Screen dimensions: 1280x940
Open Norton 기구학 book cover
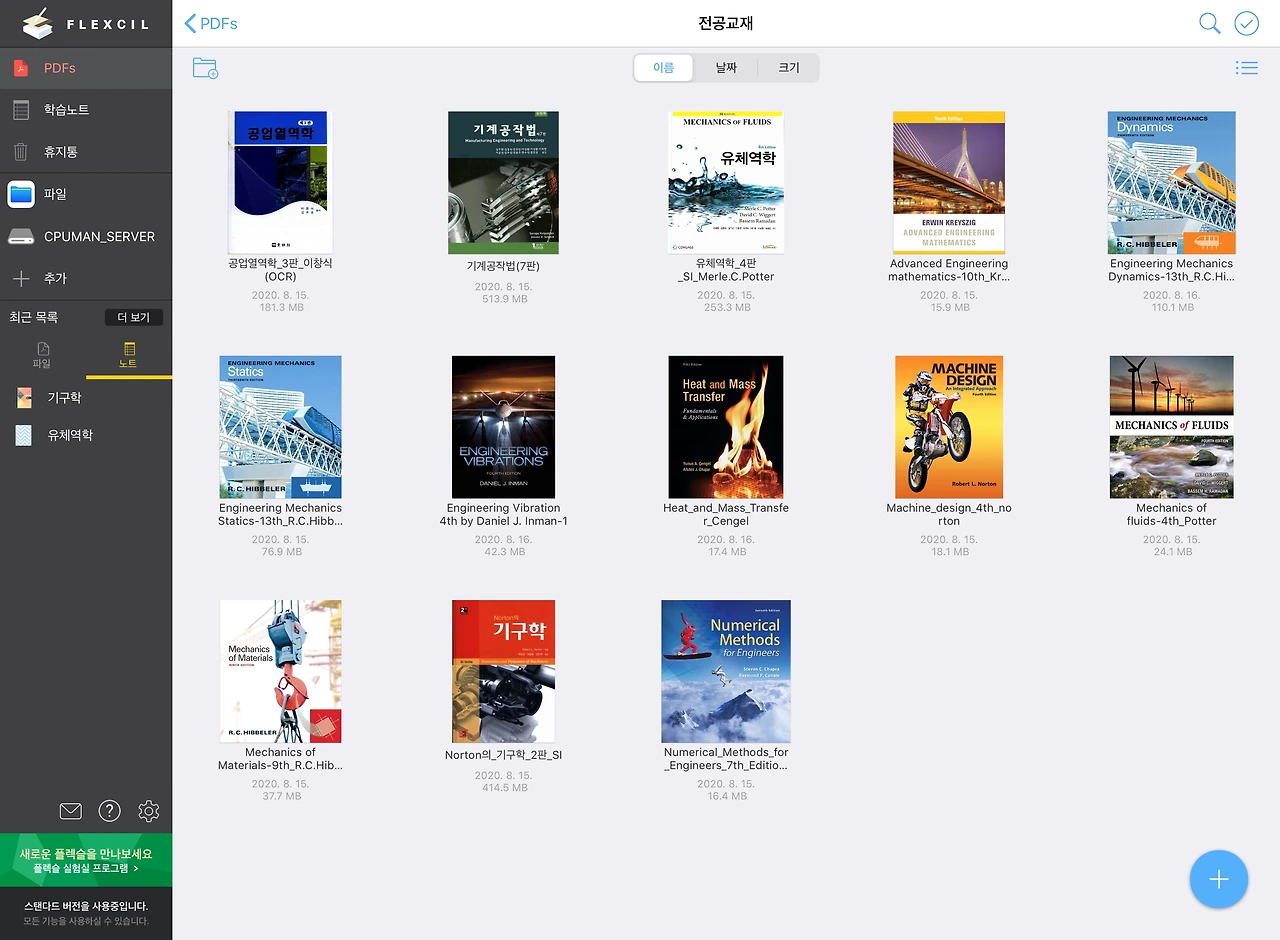tap(503, 671)
